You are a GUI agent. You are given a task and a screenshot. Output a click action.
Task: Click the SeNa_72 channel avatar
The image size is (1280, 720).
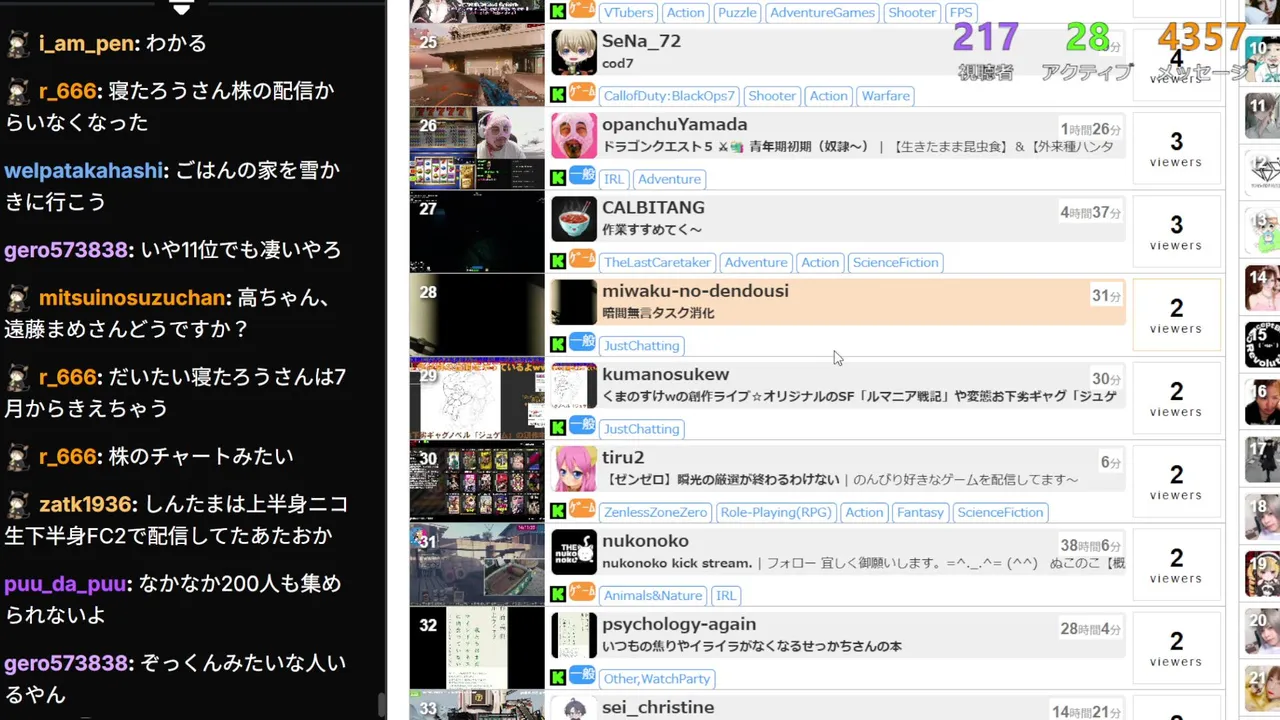coord(574,52)
